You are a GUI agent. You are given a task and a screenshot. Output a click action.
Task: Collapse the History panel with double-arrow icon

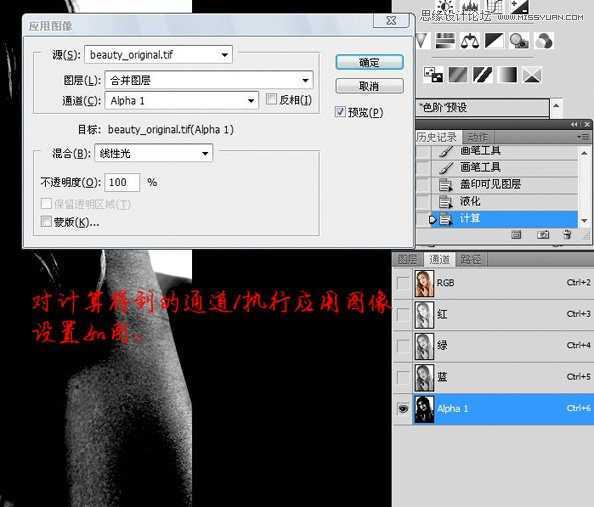[x=574, y=124]
